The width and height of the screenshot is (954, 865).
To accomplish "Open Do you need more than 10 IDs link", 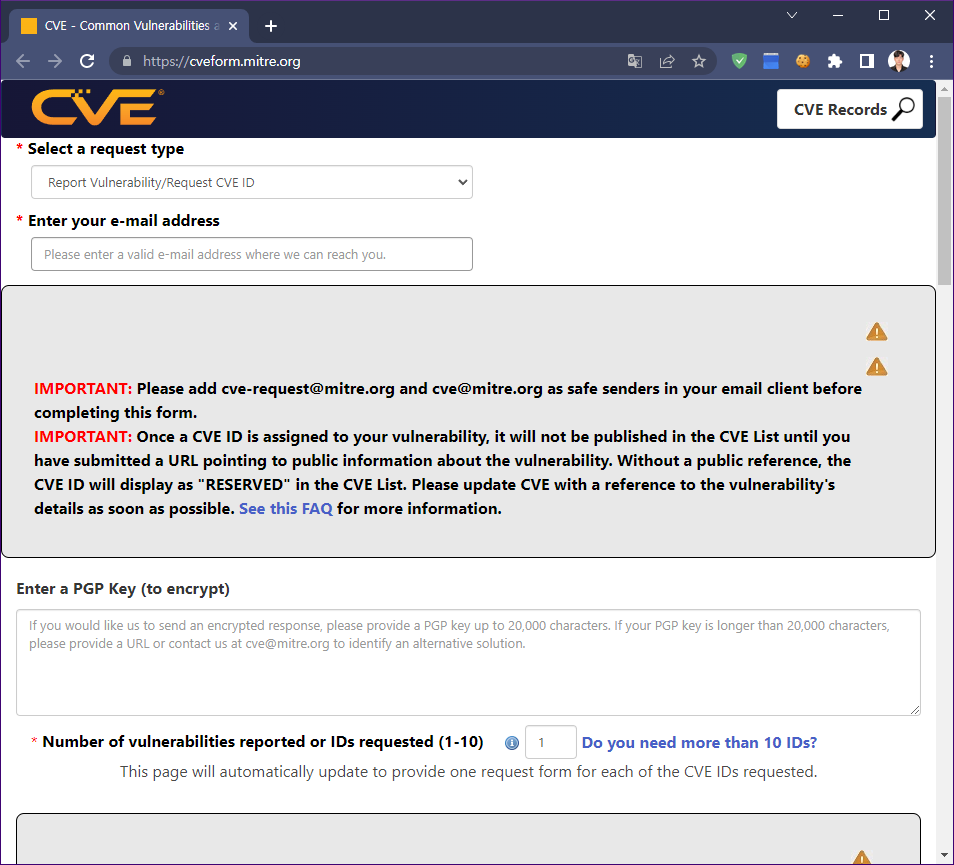I will pyautogui.click(x=699, y=742).
